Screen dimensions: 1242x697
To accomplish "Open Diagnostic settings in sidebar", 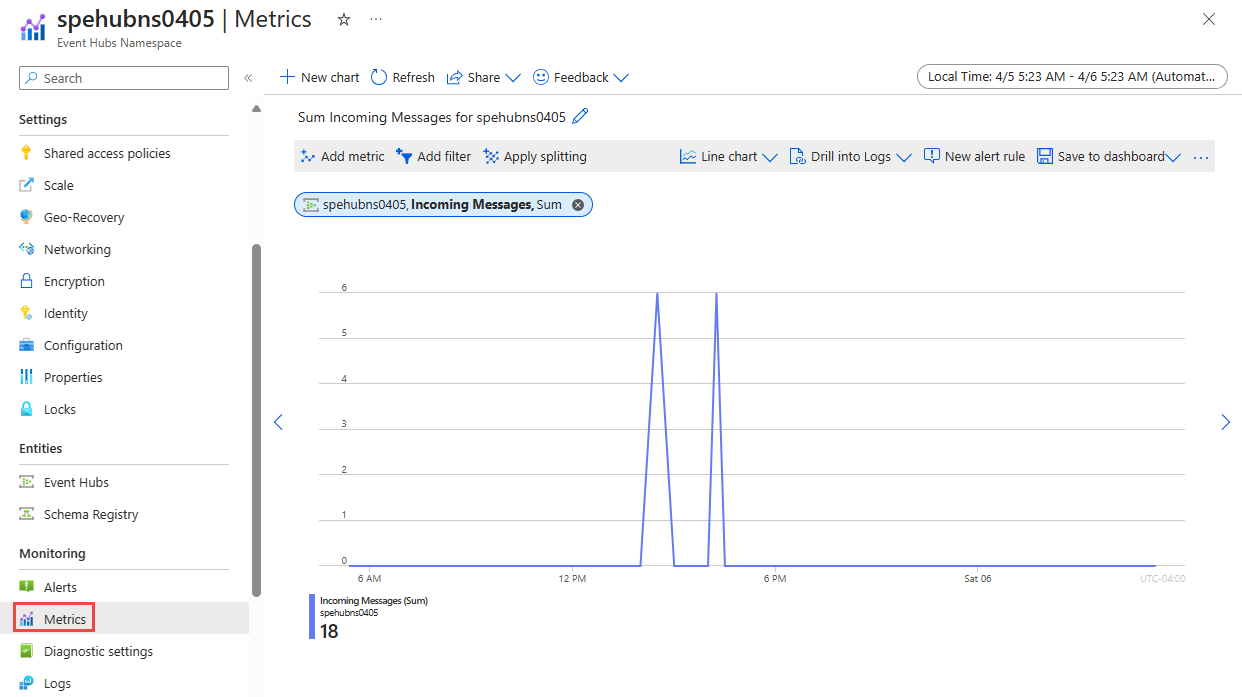I will pyautogui.click(x=98, y=651).
